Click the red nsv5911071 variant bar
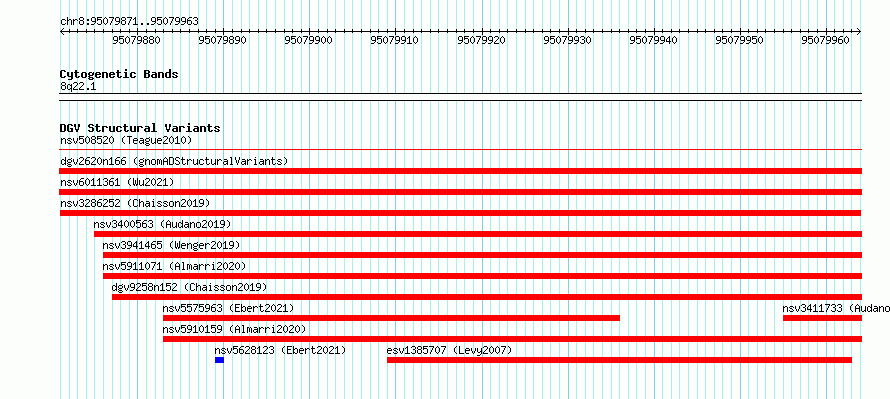This screenshot has width=890, height=399. click(x=482, y=276)
